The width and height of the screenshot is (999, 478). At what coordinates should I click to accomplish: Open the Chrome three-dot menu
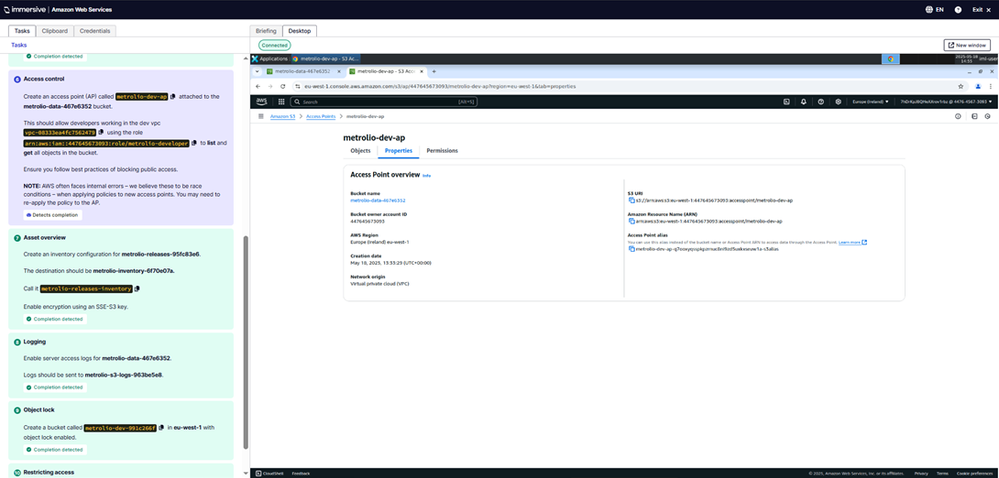[990, 86]
